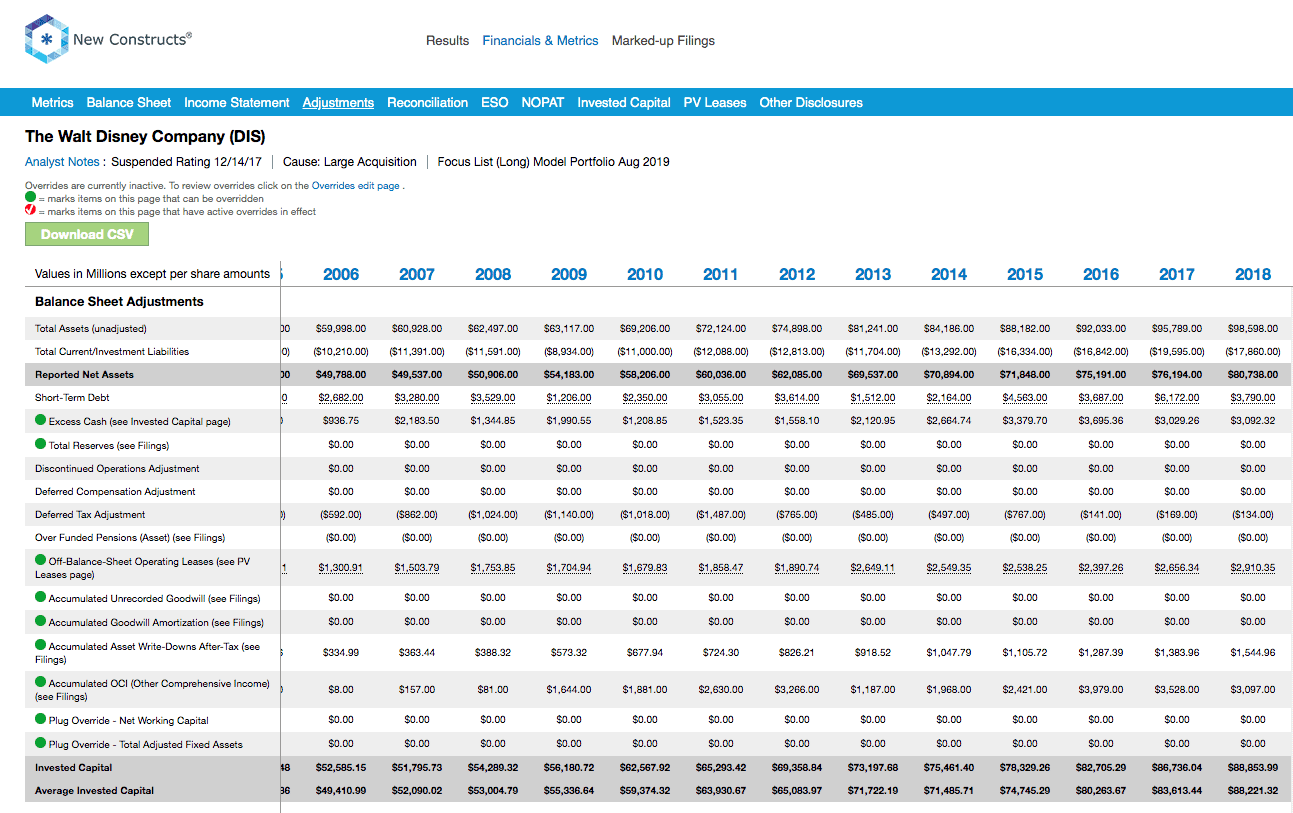Click the 2008 column header

click(493, 274)
